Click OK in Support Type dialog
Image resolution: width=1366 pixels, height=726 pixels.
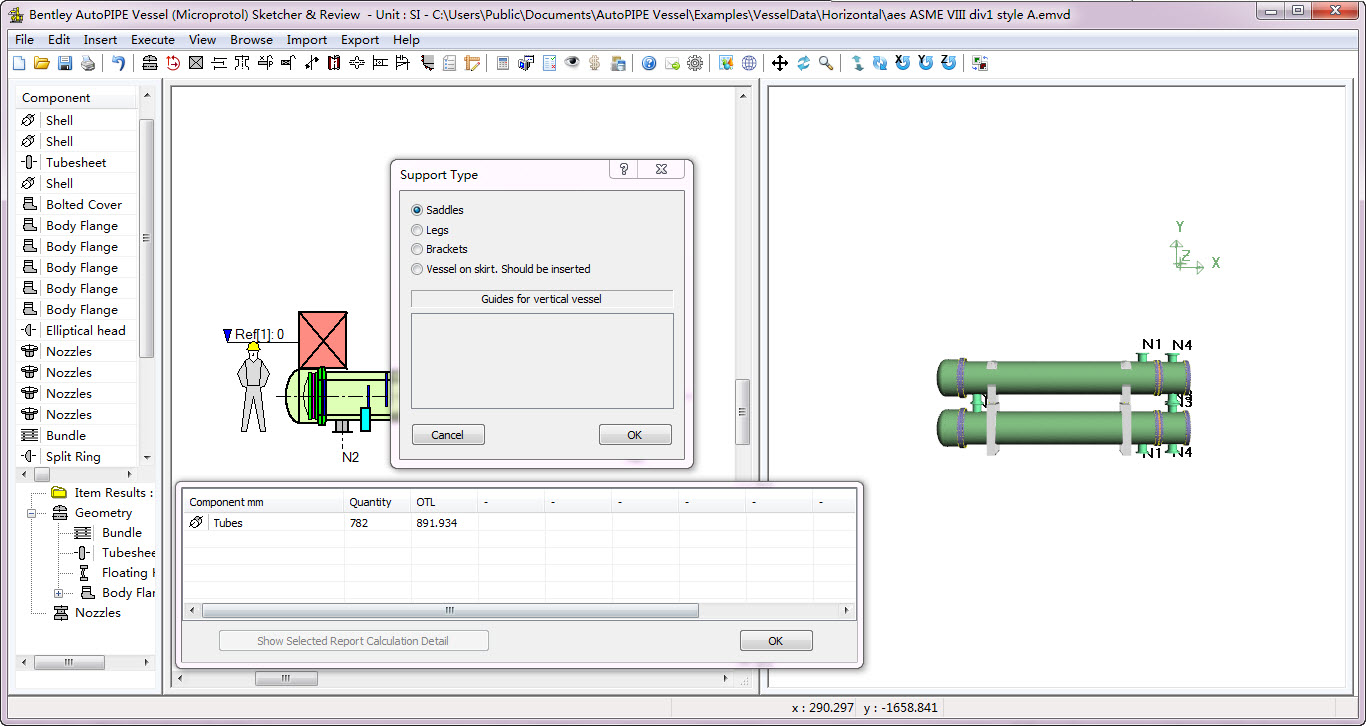[x=635, y=435]
